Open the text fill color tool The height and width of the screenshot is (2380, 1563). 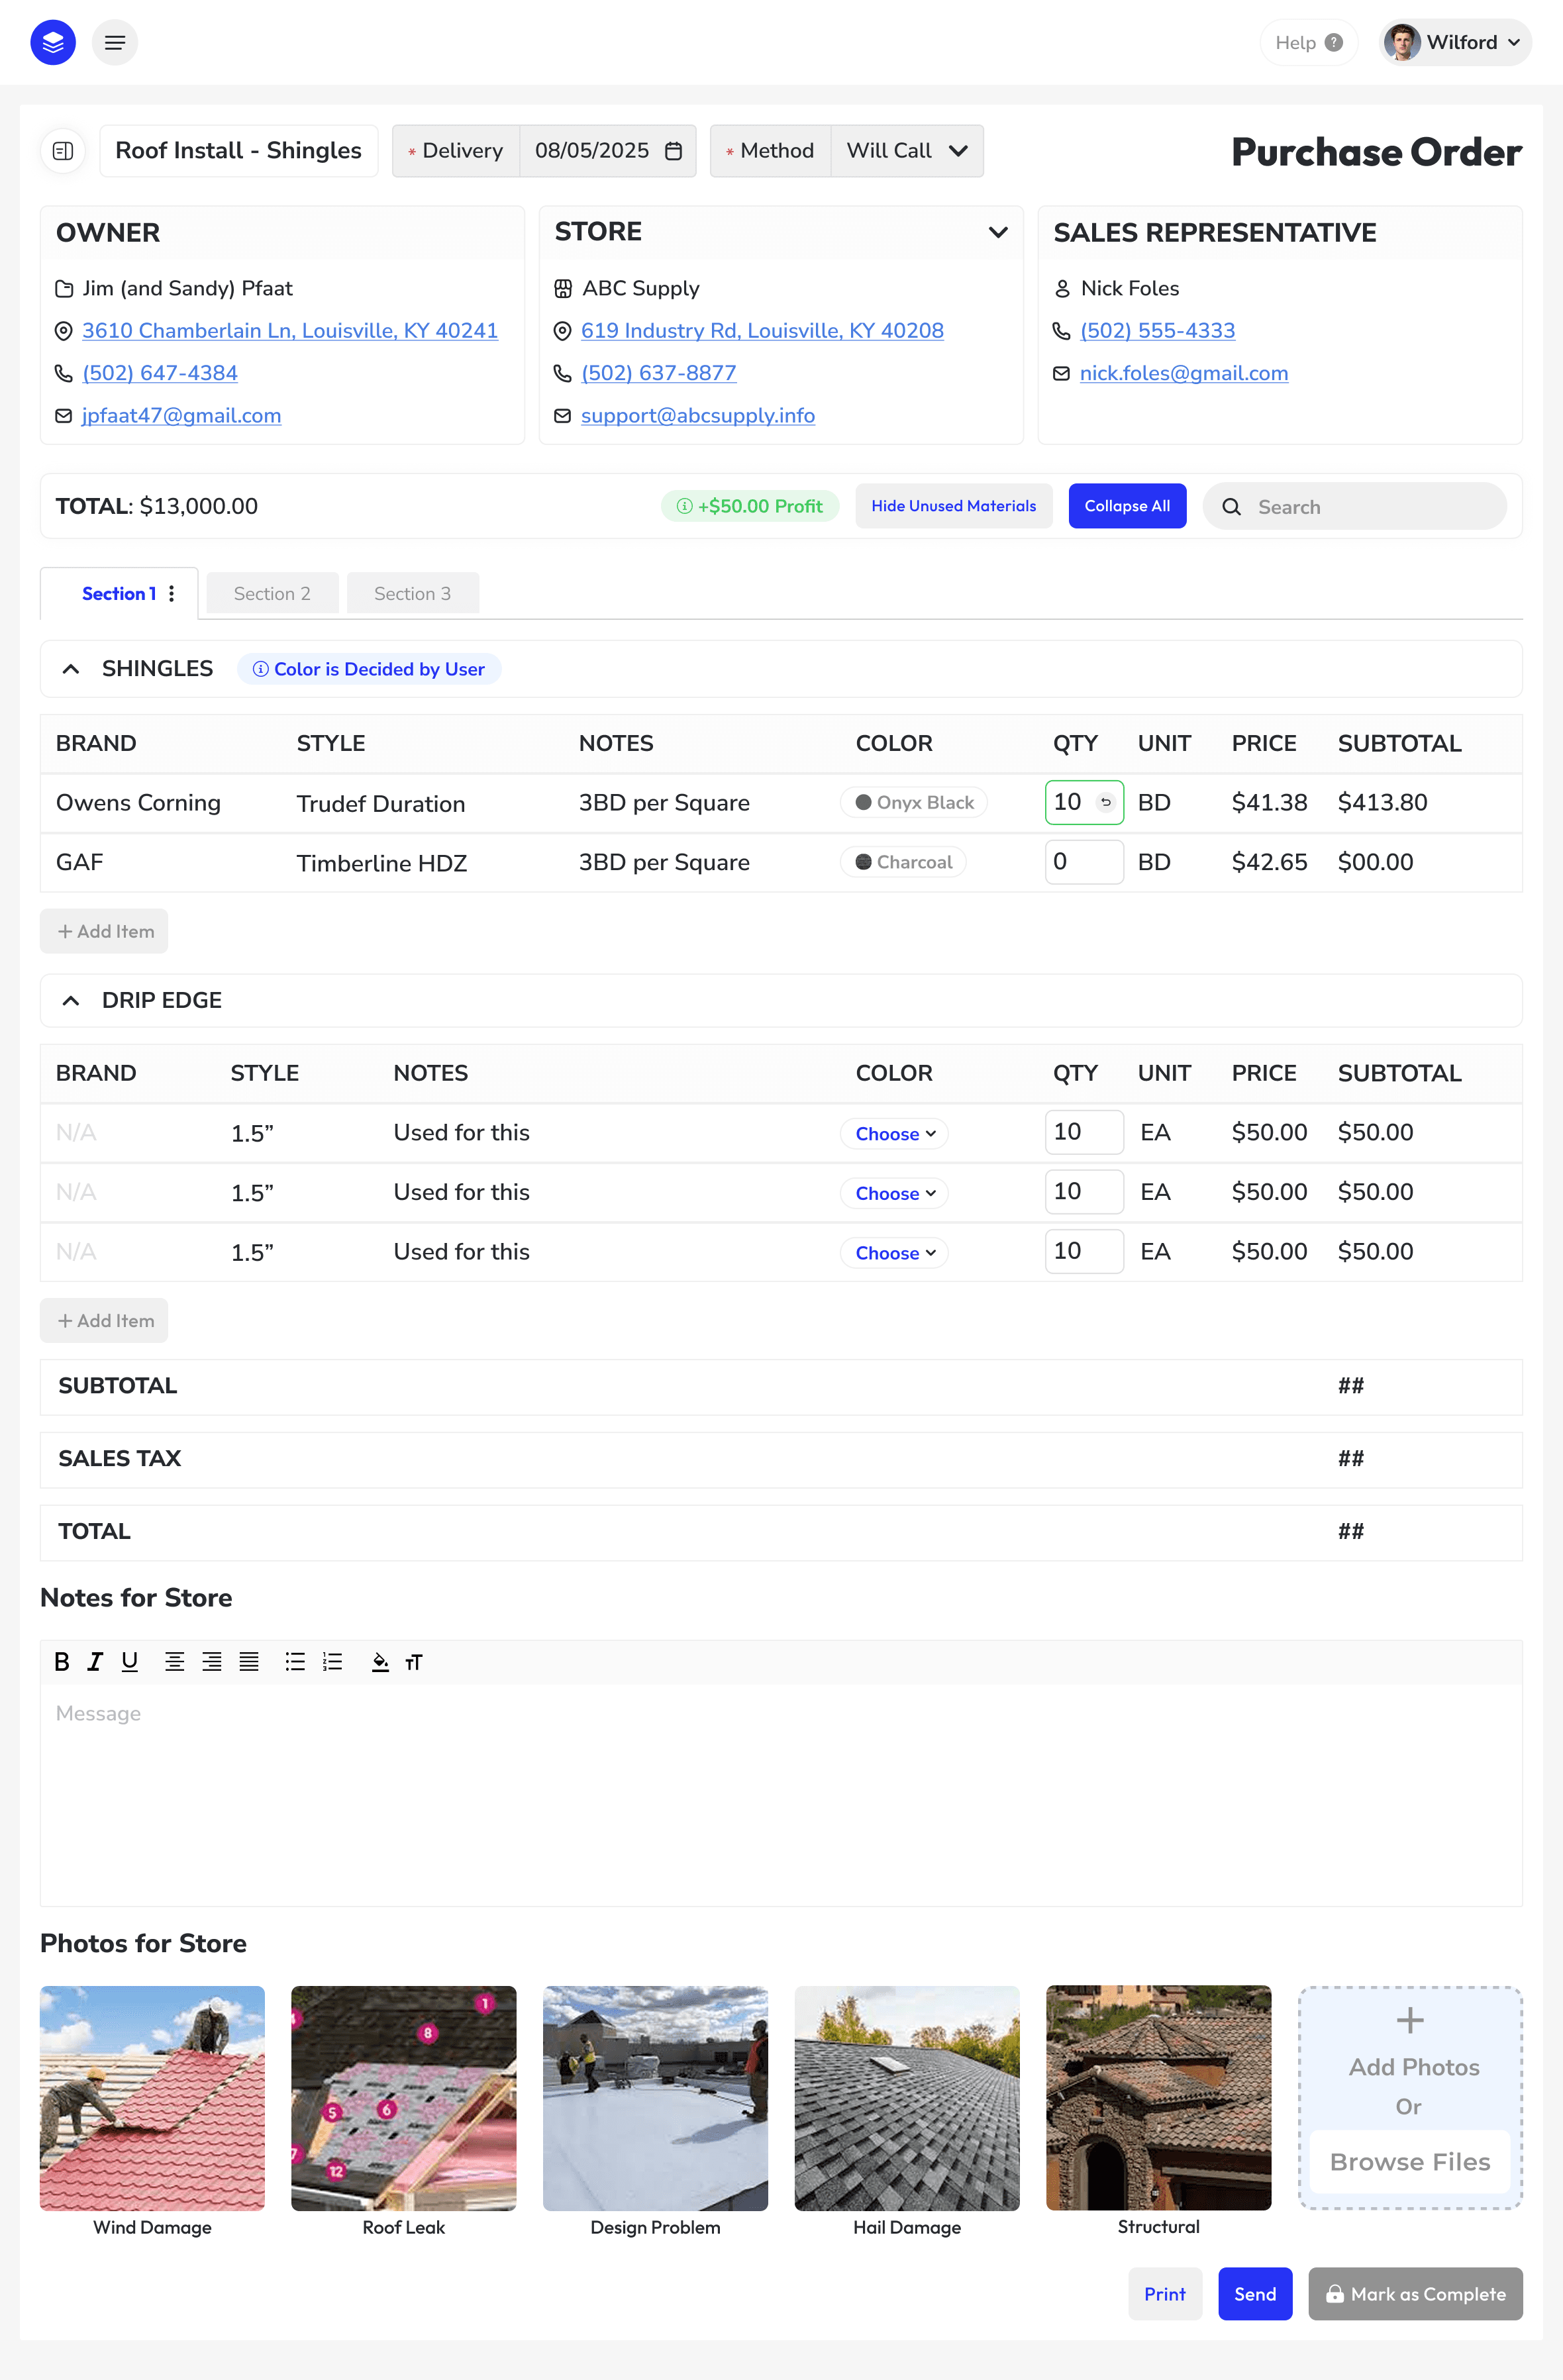coord(380,1662)
